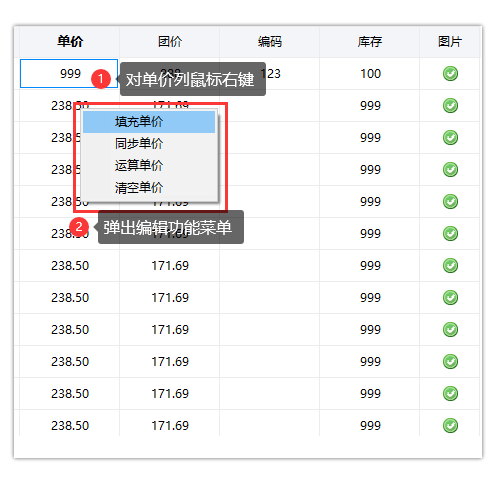Click the last row 团价 cell 171.69

coord(170,425)
